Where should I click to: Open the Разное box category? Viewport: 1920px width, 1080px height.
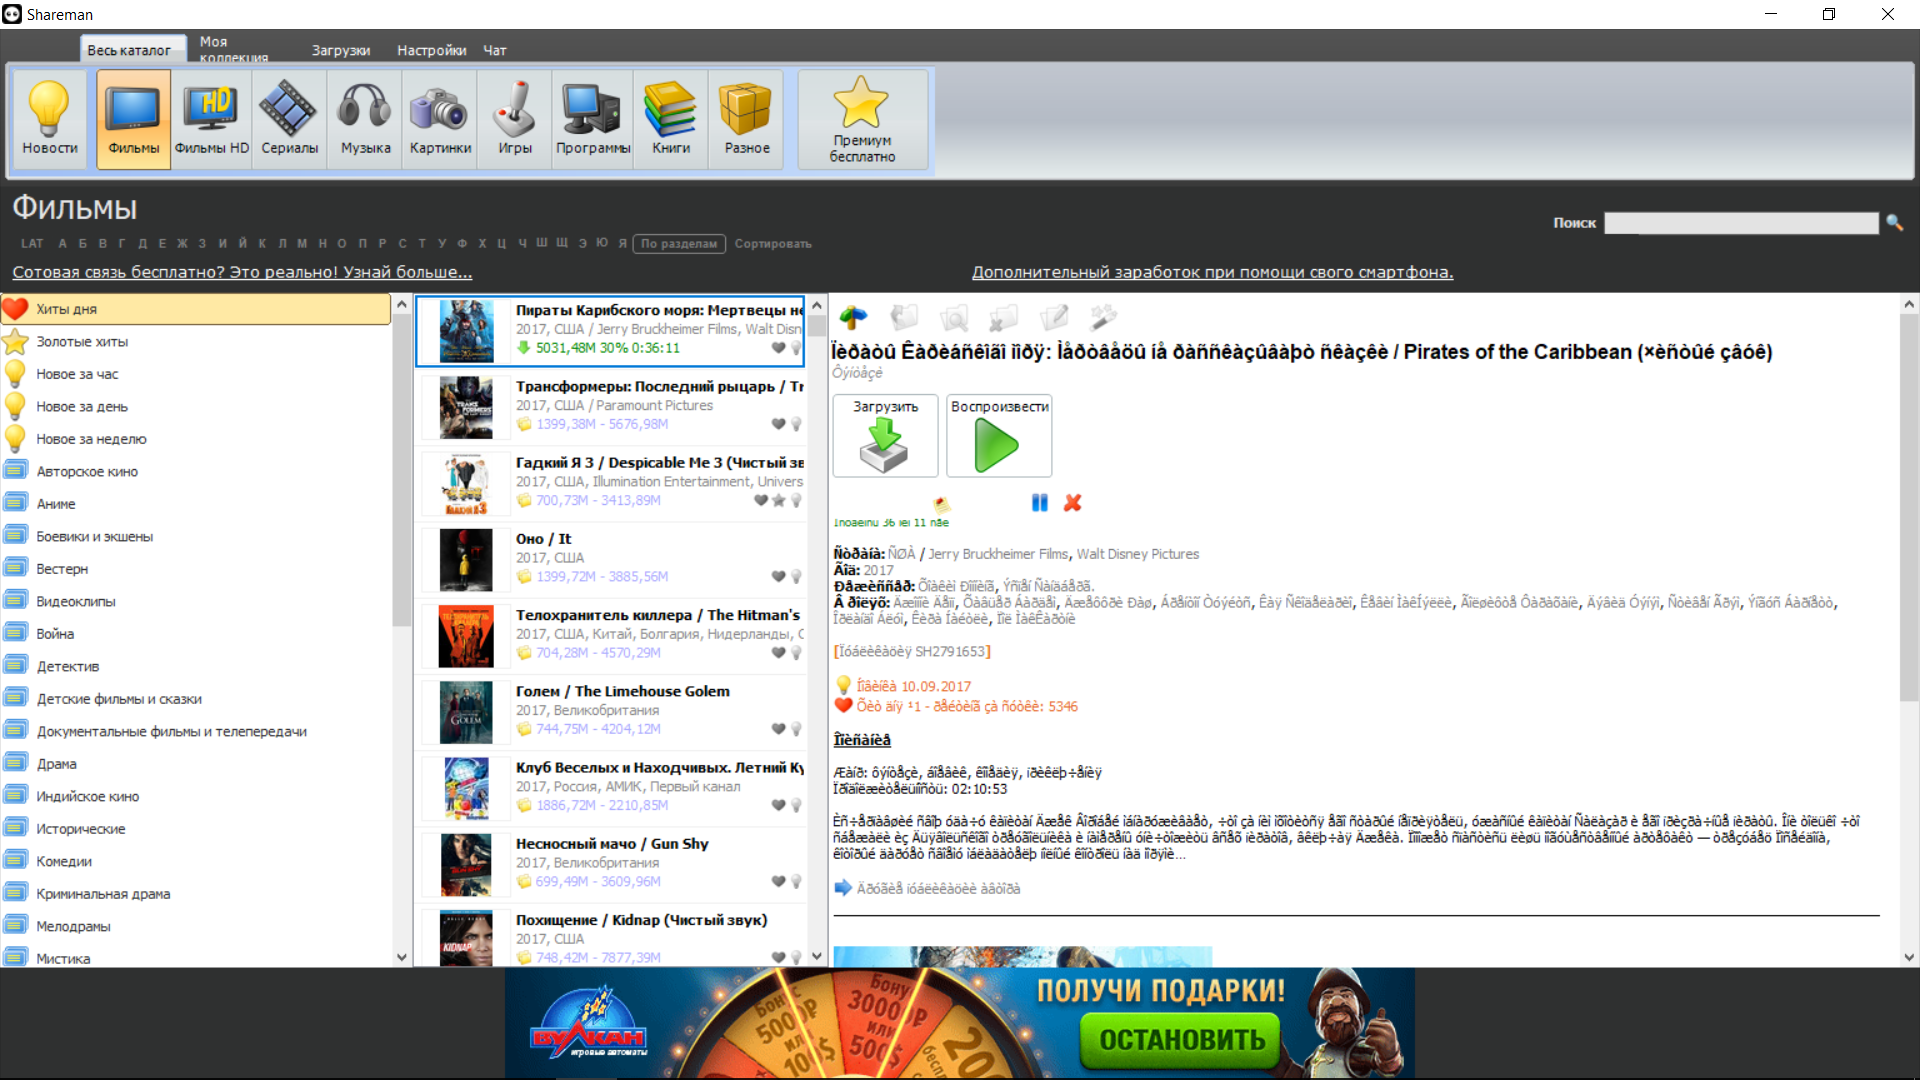coord(747,118)
